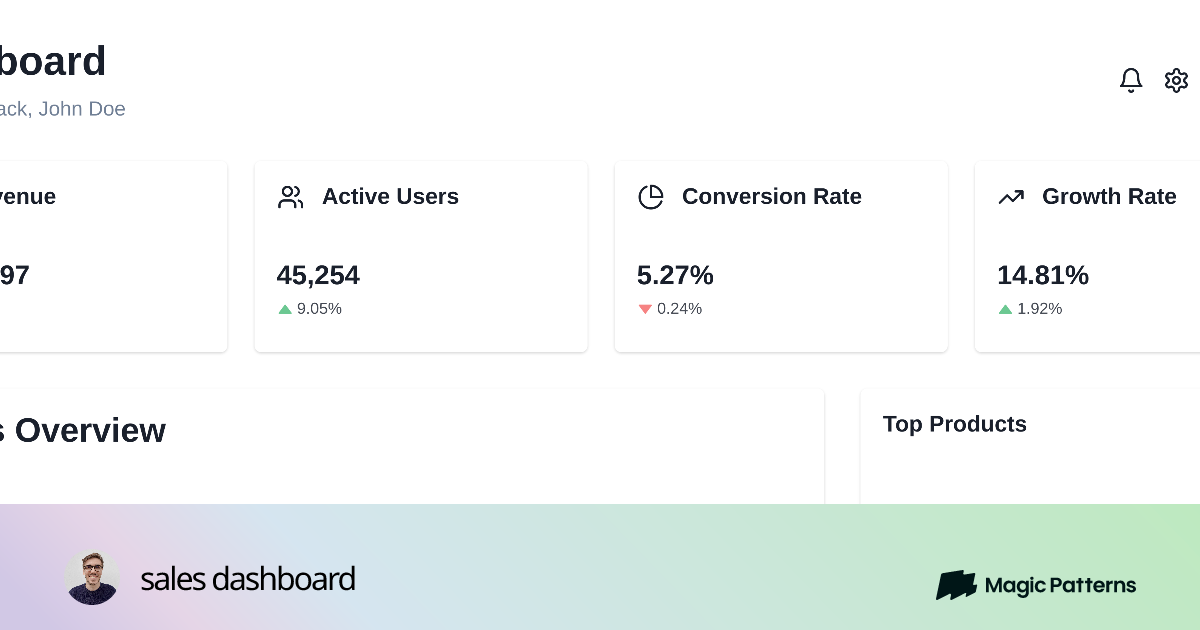Open the Top Products panel header

(x=955, y=424)
